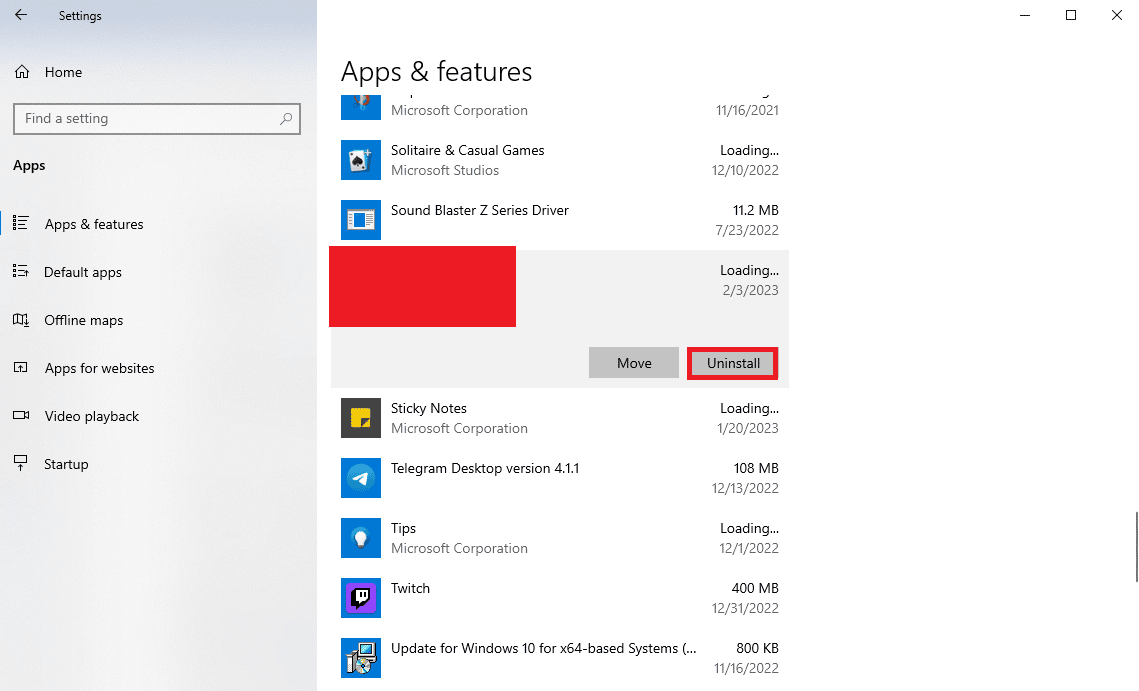Click the 12/10/2022 install date
This screenshot has height=691, width=1139.
[745, 170]
